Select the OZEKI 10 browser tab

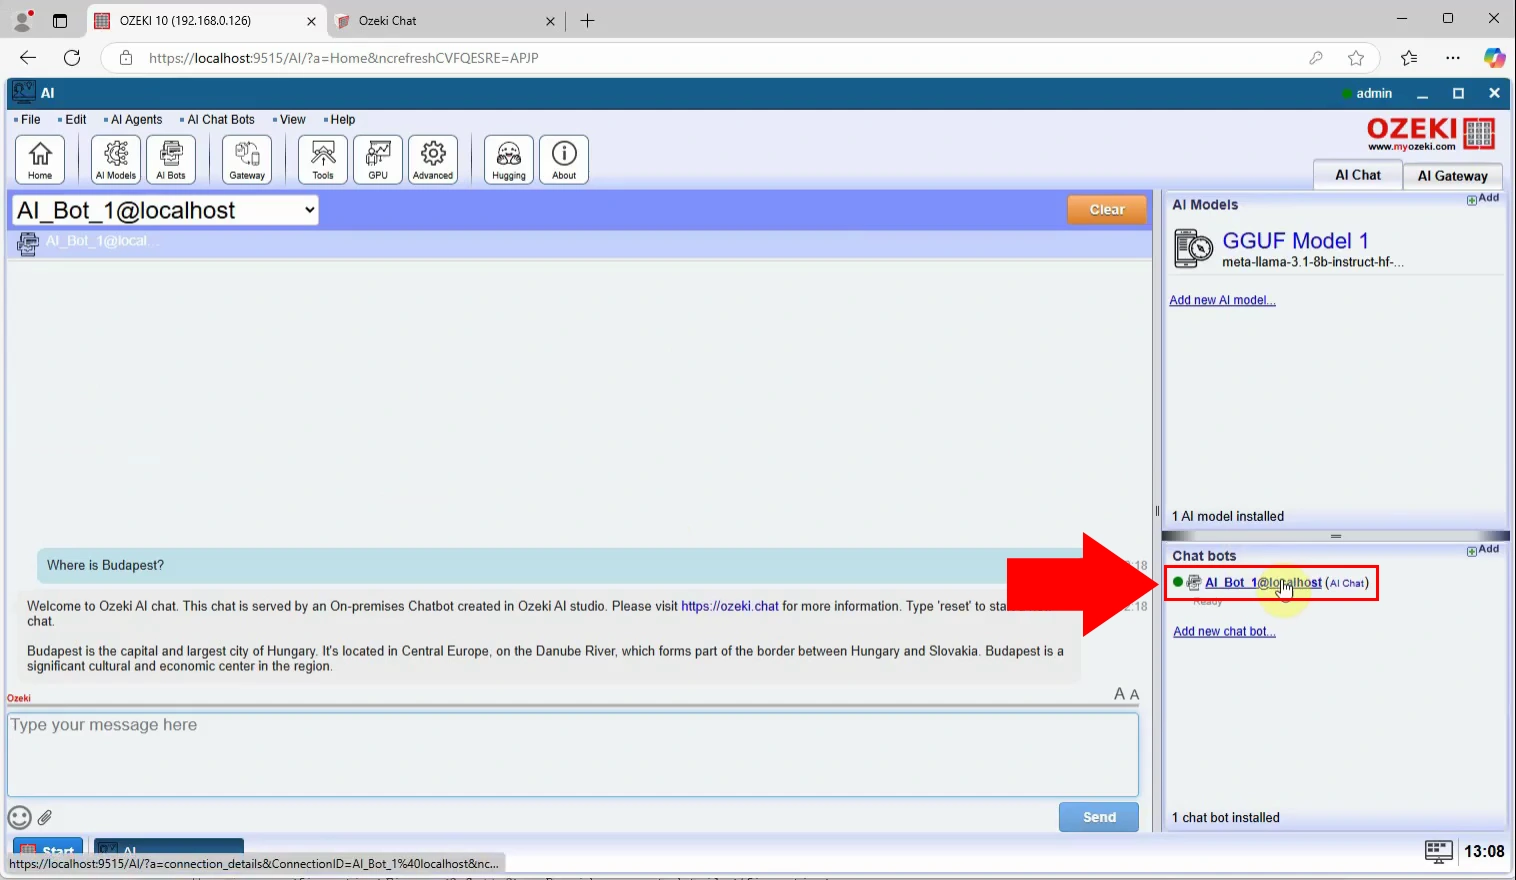coord(207,20)
